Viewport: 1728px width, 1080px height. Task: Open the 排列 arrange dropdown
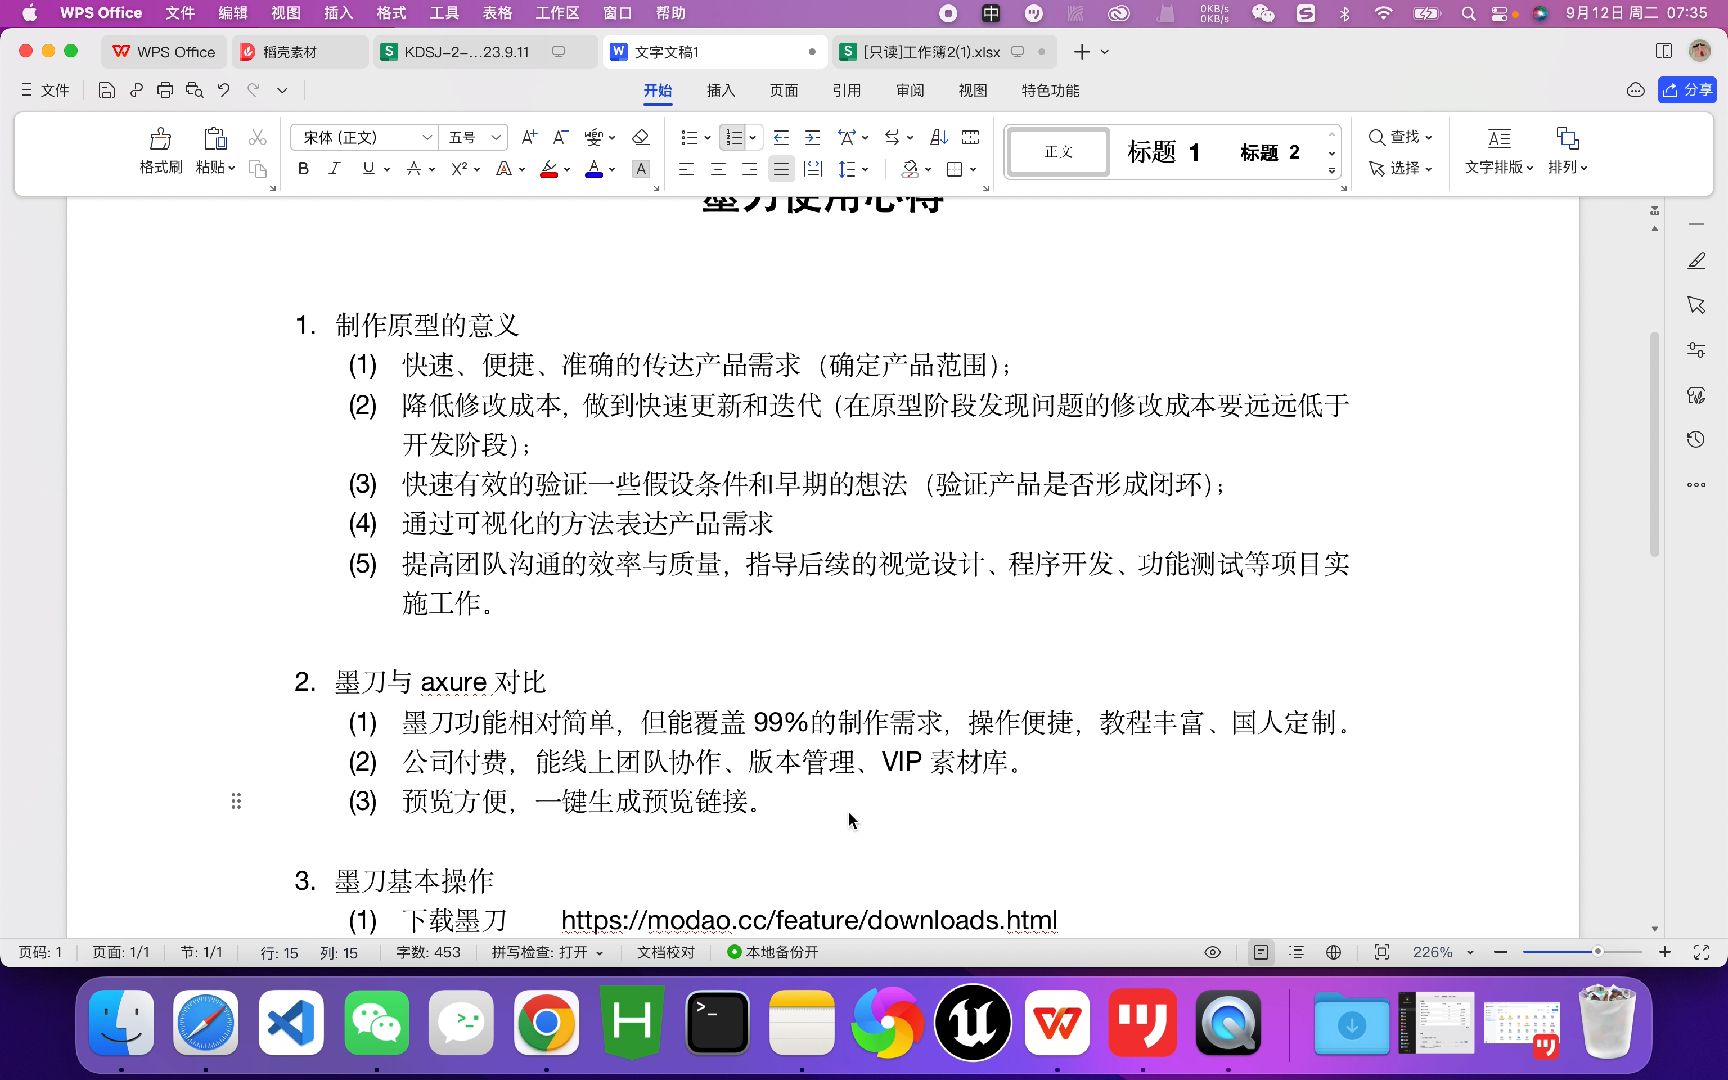(1566, 152)
